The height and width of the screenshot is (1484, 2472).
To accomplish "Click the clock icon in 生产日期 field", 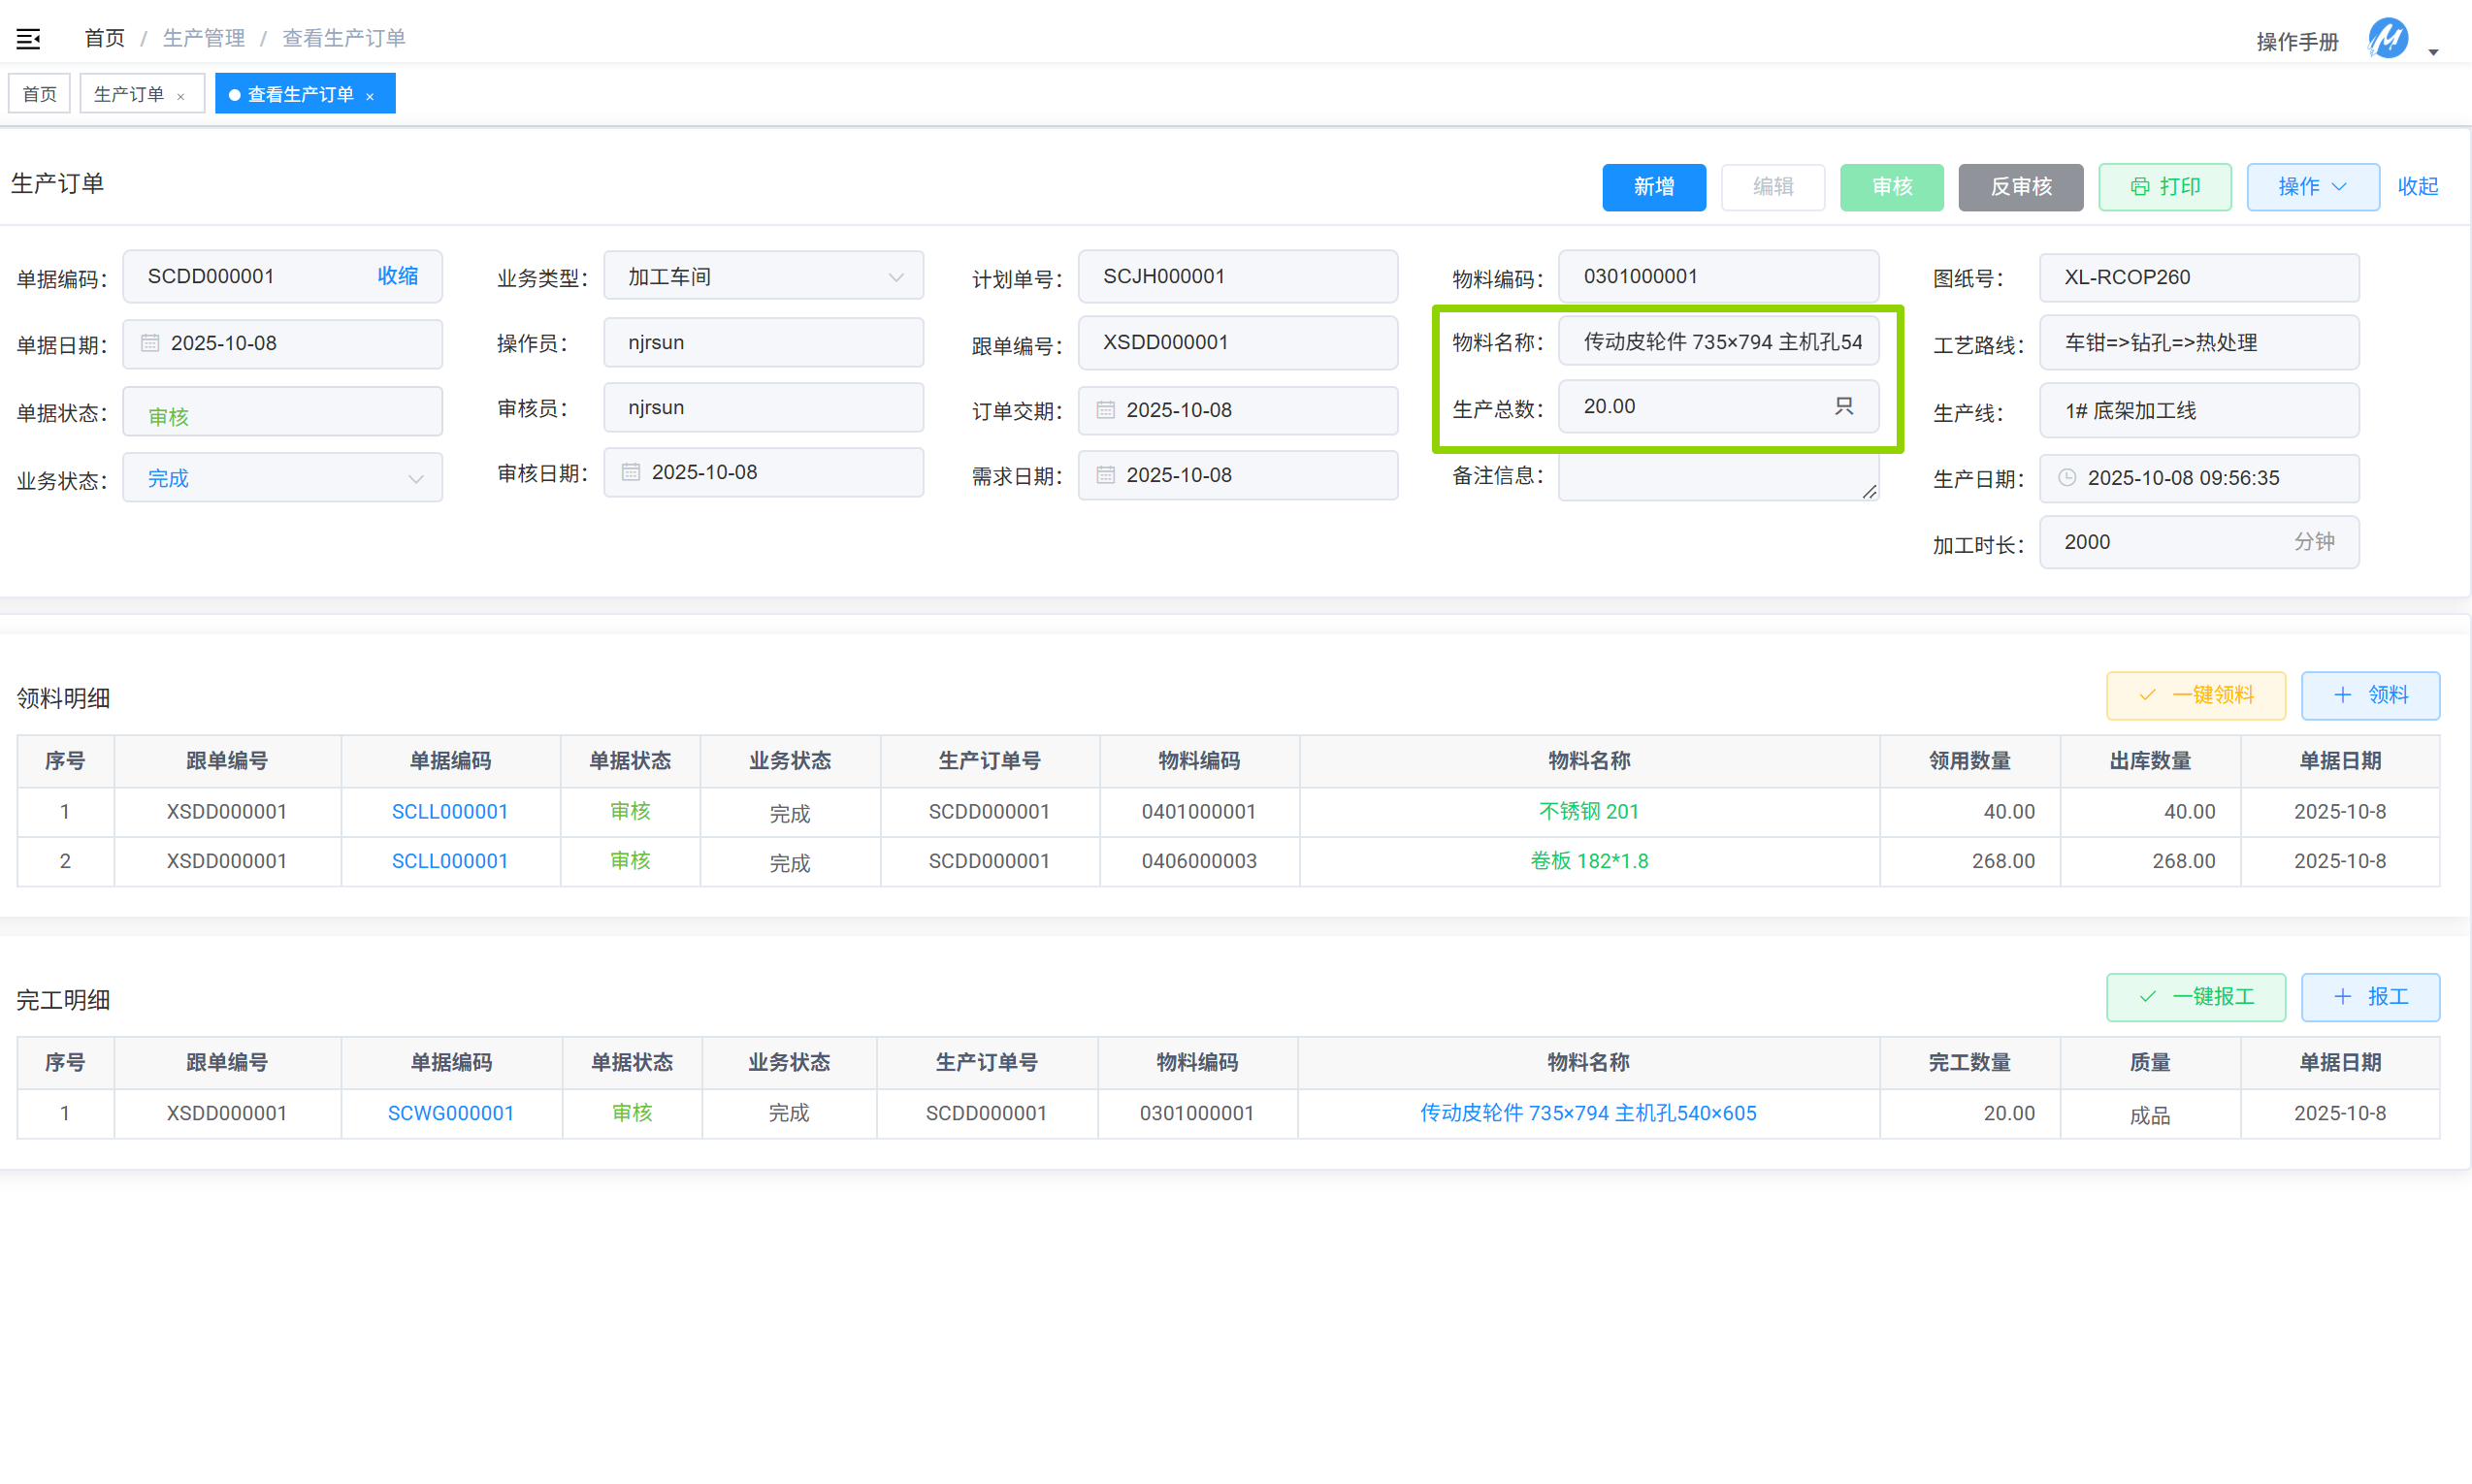I will 2067,478.
